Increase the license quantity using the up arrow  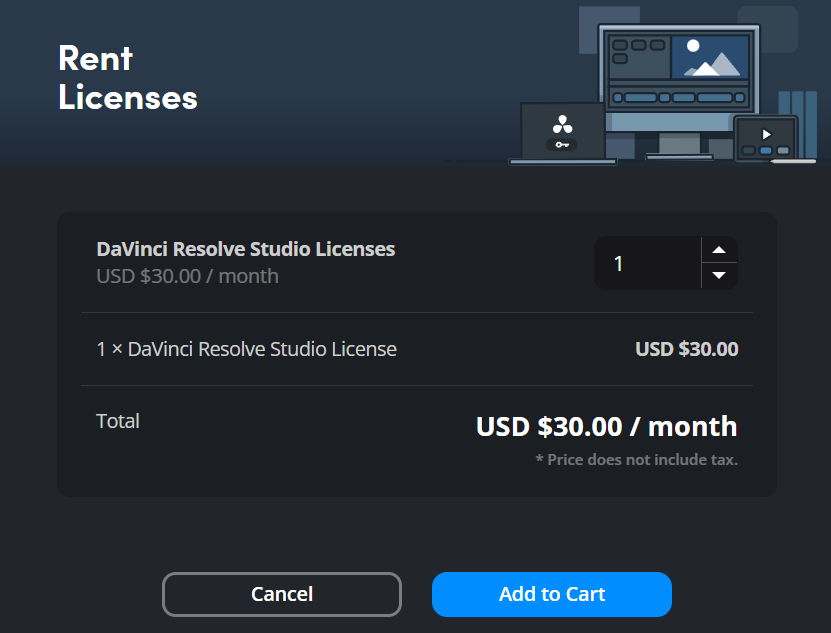point(719,249)
